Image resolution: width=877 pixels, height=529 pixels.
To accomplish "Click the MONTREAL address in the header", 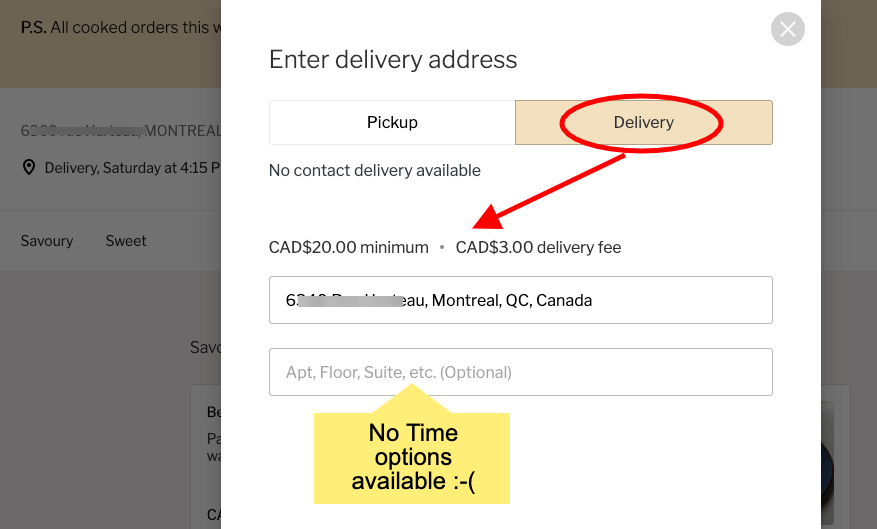I will click(120, 131).
